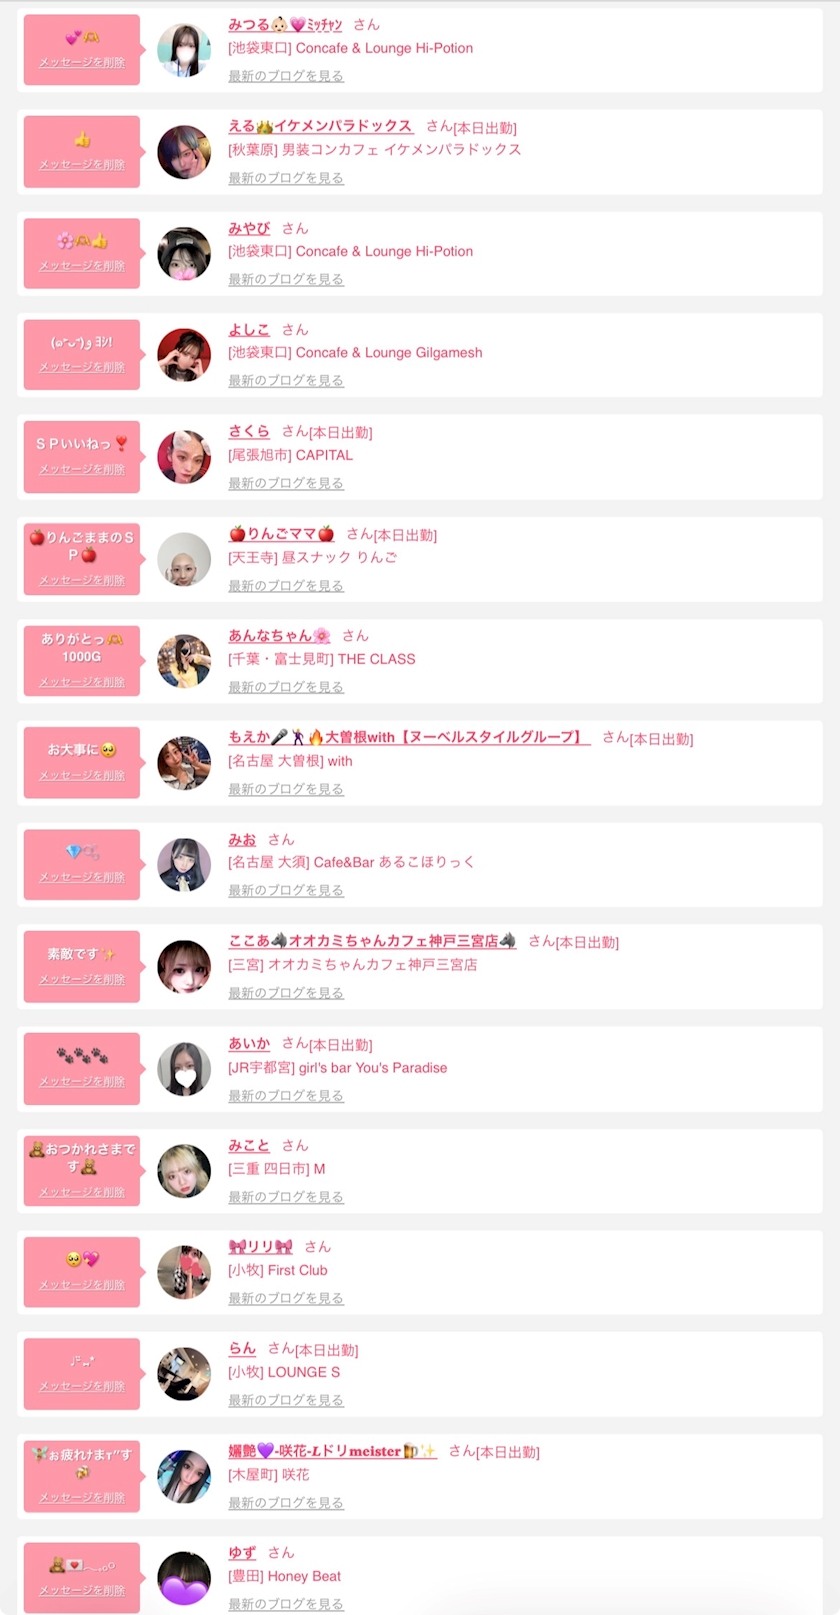Screen dimensions: 840x1615
Task: View 媚艶 咲花's latest blog
Action: (x=286, y=1503)
